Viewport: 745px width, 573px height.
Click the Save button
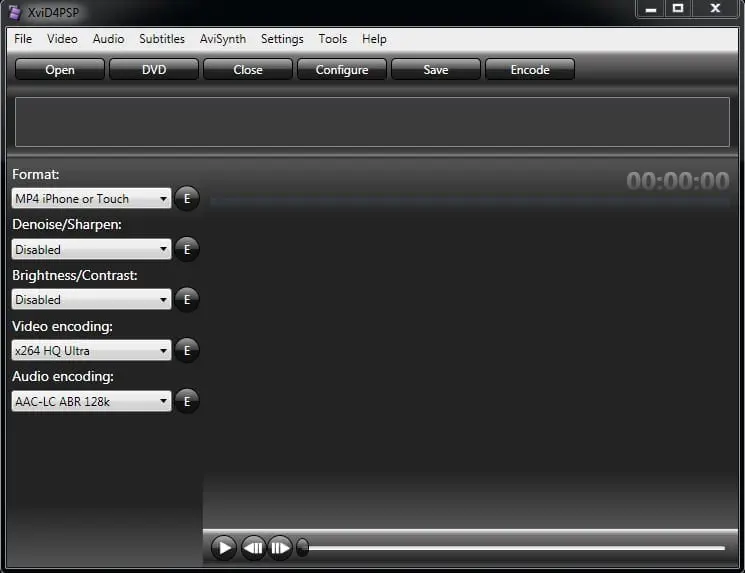436,70
